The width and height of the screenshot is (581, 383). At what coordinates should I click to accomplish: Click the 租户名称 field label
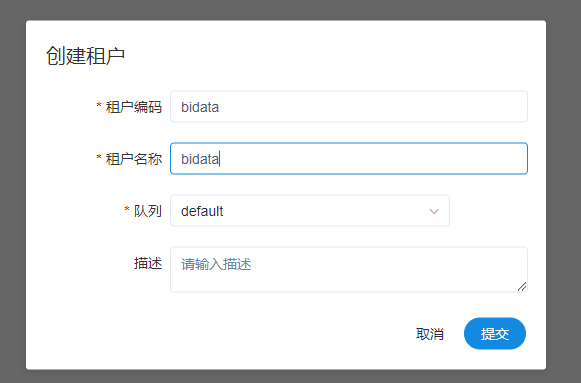(134, 159)
